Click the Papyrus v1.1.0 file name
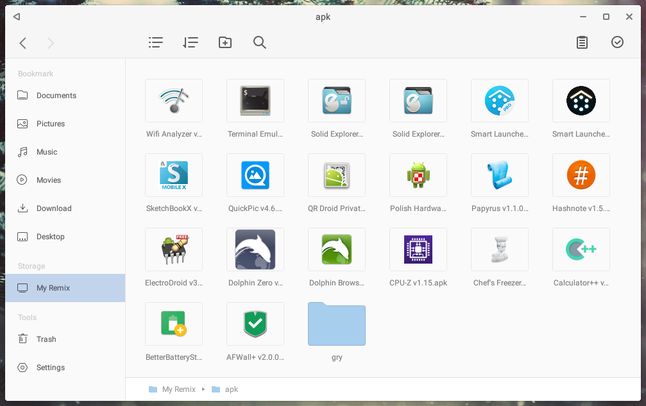The width and height of the screenshot is (646, 406). 499,209
